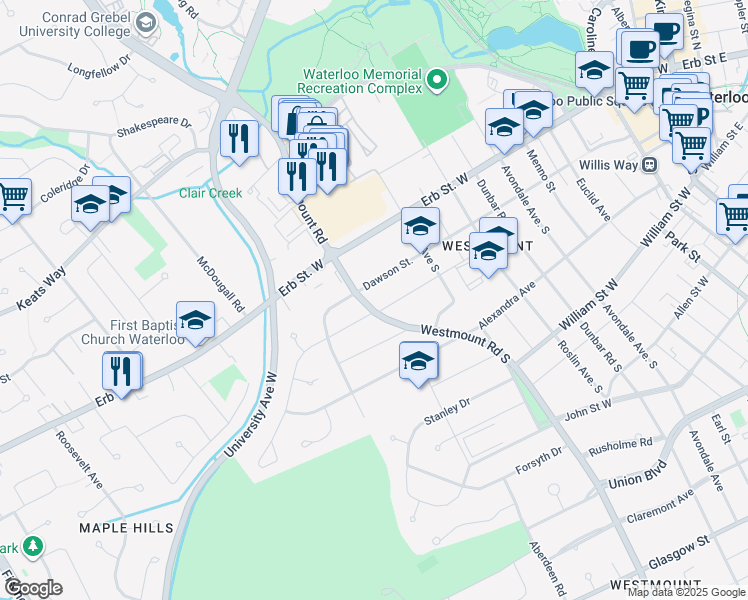The width and height of the screenshot is (748, 600).
Task: Select the front restaurant marker beside Westmount Rd
Action: coord(297,178)
